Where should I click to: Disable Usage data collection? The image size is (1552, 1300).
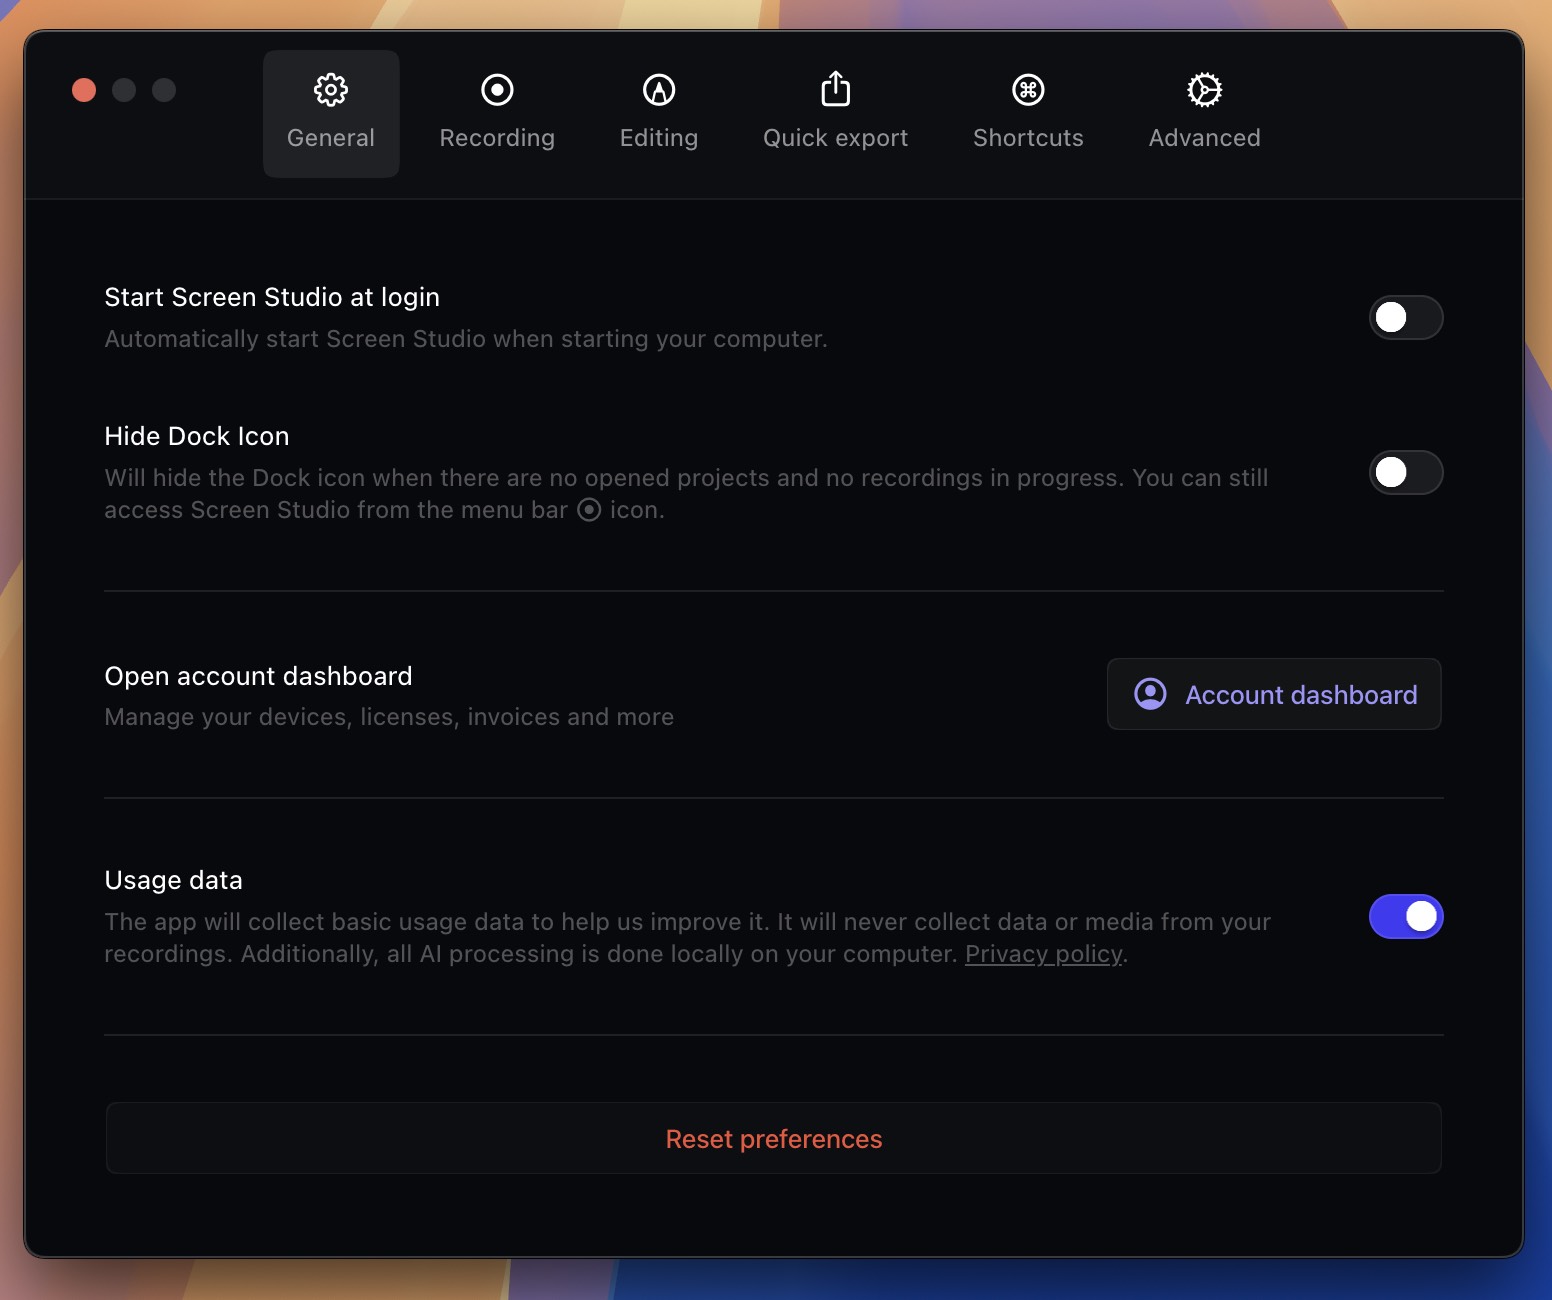pyautogui.click(x=1406, y=916)
